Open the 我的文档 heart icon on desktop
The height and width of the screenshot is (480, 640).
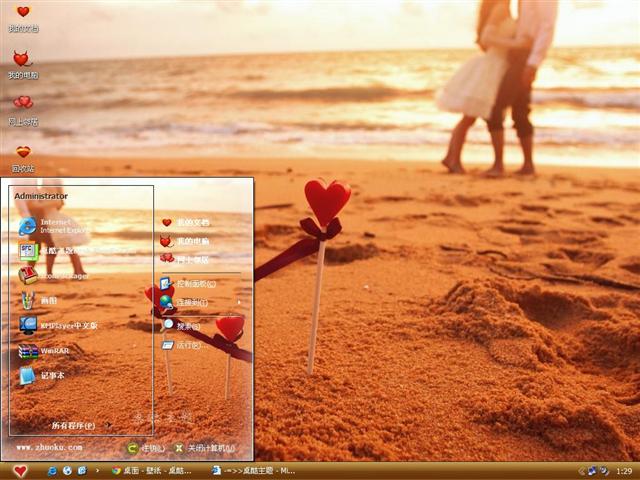pyautogui.click(x=23, y=18)
